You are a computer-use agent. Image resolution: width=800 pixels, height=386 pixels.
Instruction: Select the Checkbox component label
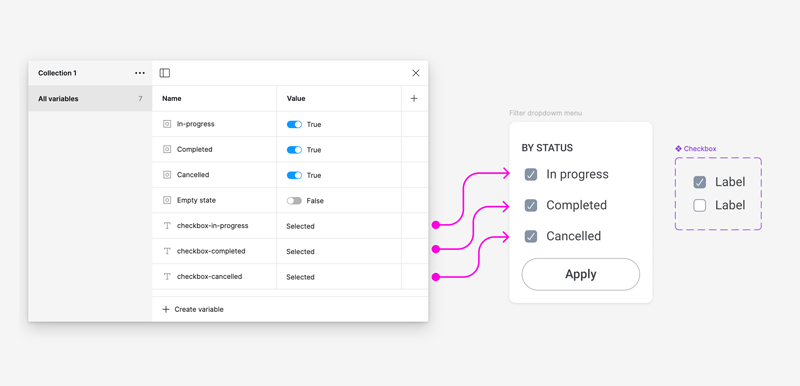point(700,149)
